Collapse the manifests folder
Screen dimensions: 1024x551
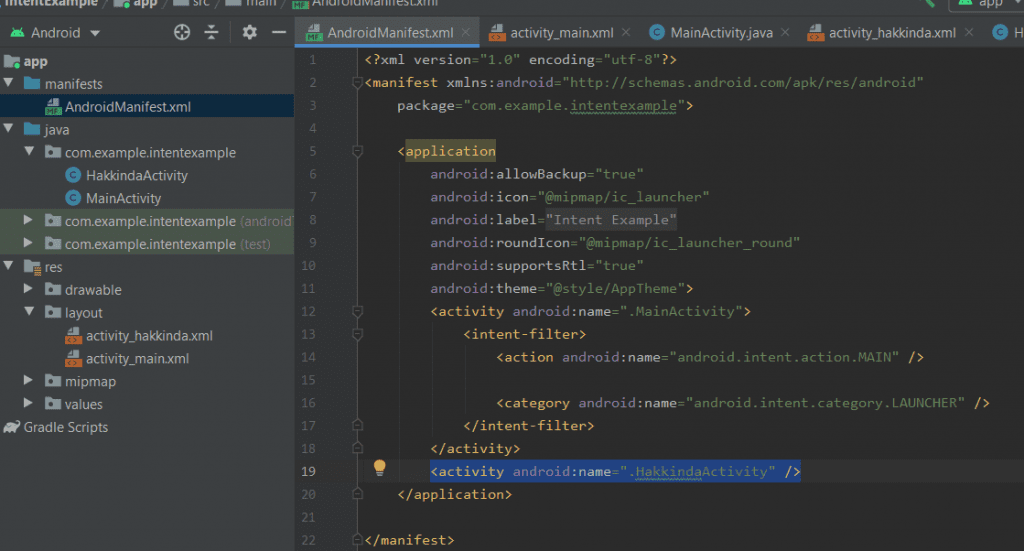click(10, 84)
